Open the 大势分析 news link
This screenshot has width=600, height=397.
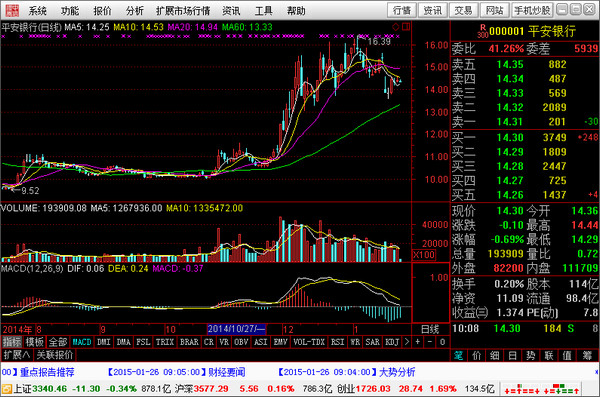[397, 372]
